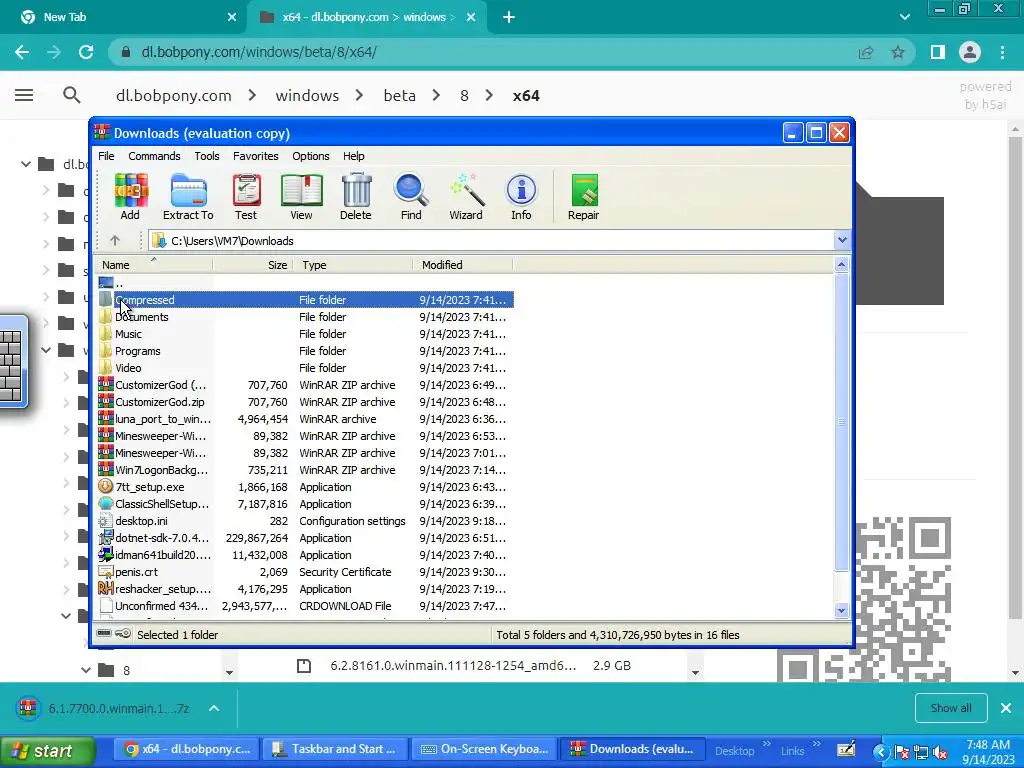Switch to On-Screen Keyboard taskbar button

point(485,749)
